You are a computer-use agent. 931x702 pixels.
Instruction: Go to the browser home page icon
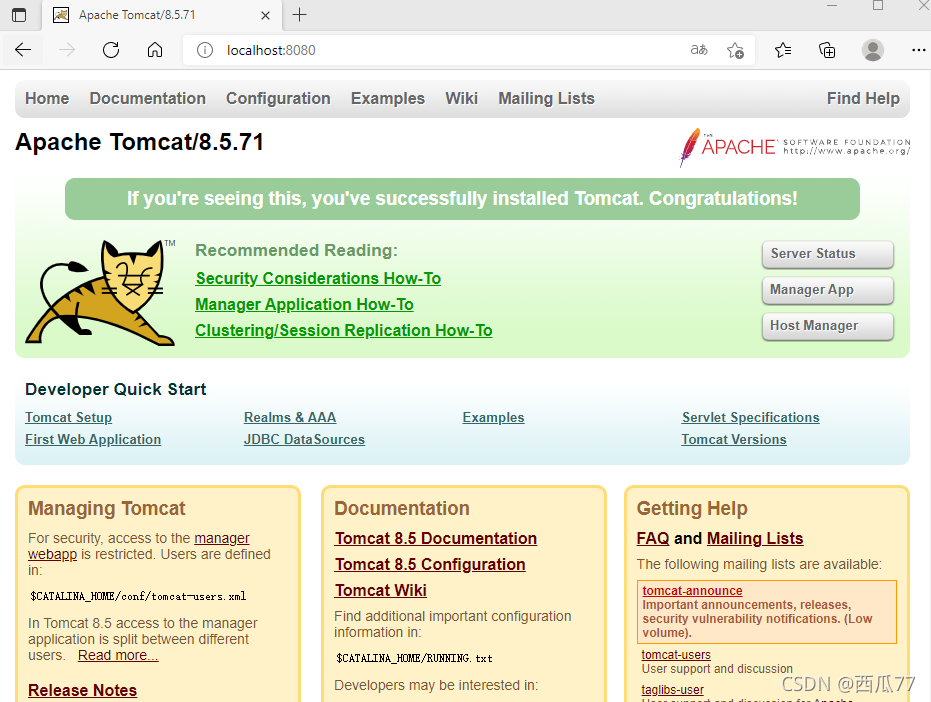155,50
